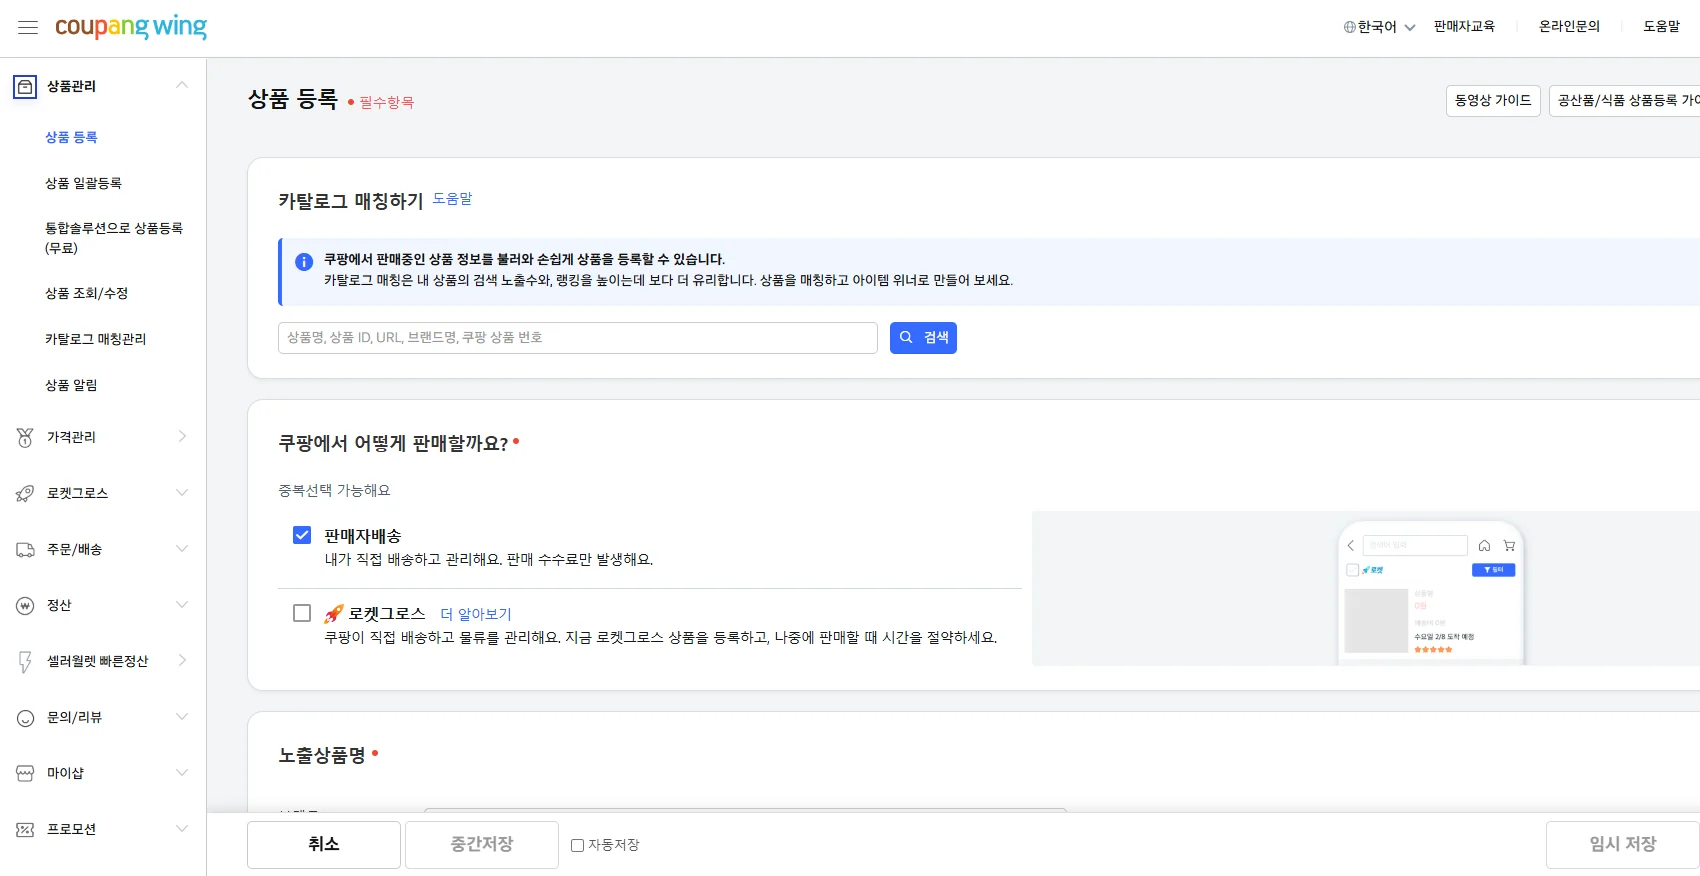Click the 마이샵 storefront icon
This screenshot has height=876, width=1700.
pyautogui.click(x=25, y=773)
